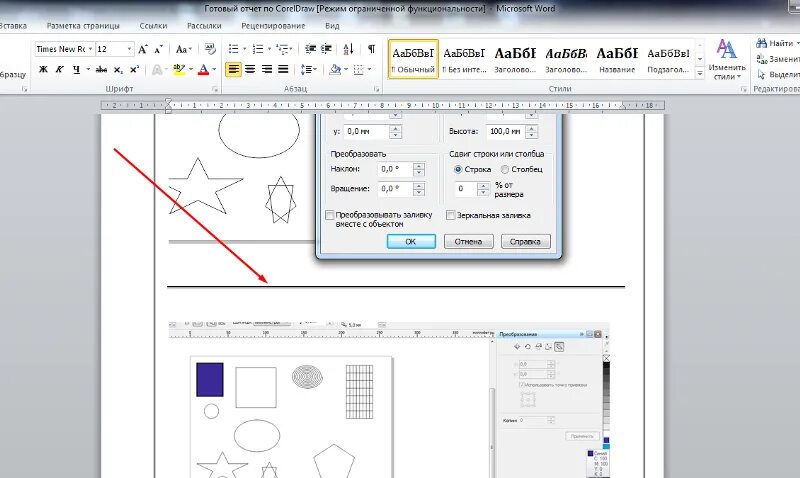The width and height of the screenshot is (800, 478).
Task: Apply strikethrough to selected text
Action: [102, 69]
